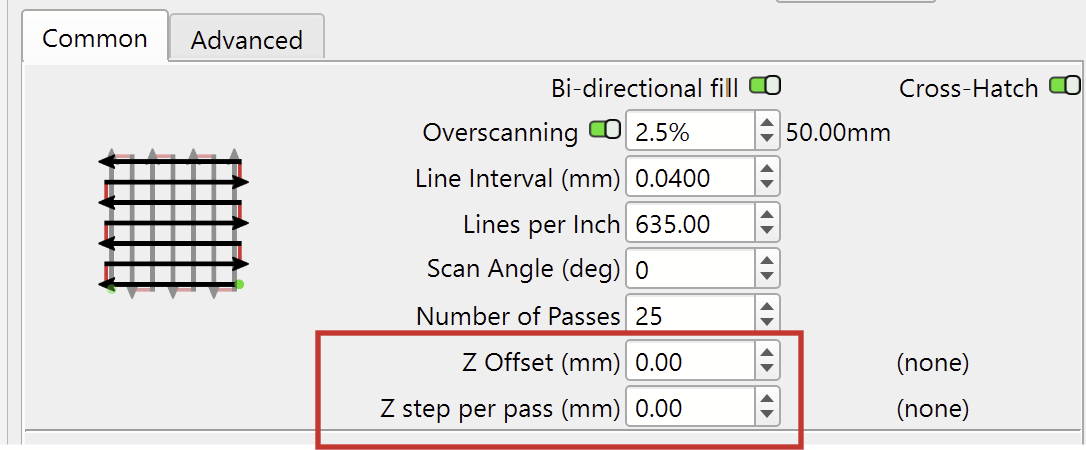
Task: Increase Scan Angle with up arrow
Action: click(x=766, y=261)
